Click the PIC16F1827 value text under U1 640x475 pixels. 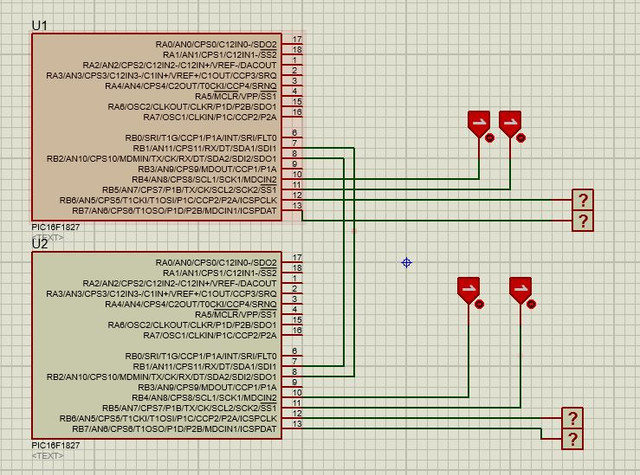coord(56,227)
